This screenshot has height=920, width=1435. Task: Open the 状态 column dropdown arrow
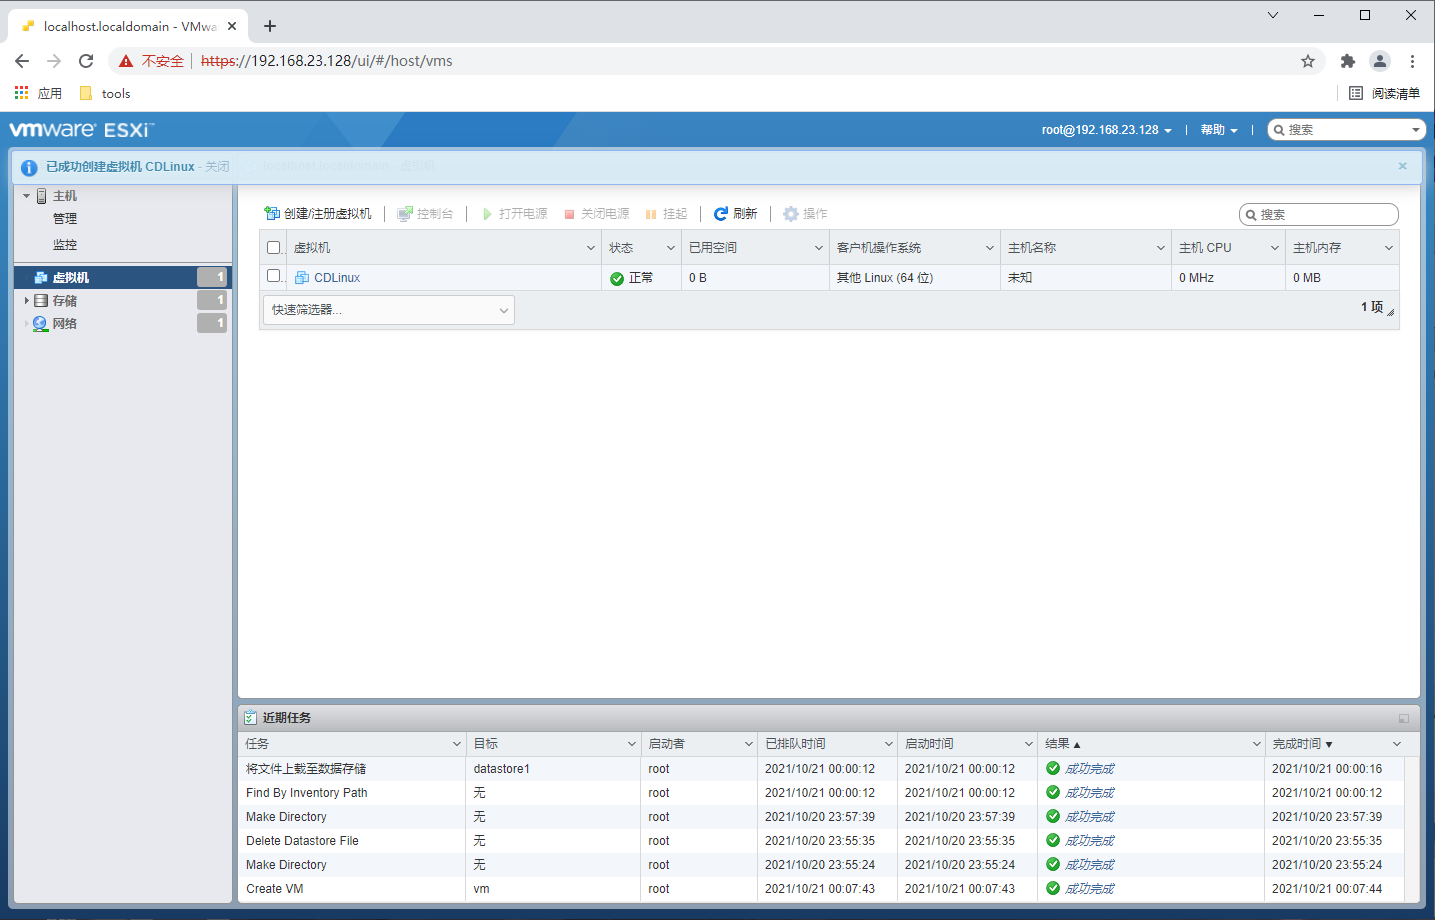(x=671, y=248)
